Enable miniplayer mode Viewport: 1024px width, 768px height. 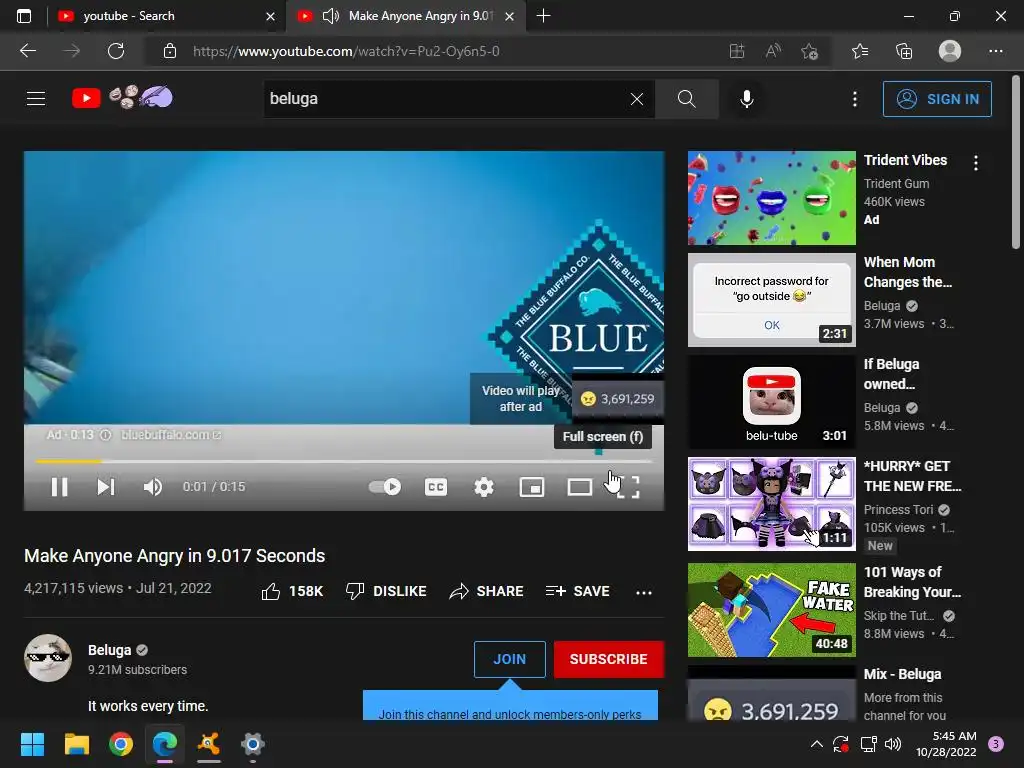click(532, 487)
